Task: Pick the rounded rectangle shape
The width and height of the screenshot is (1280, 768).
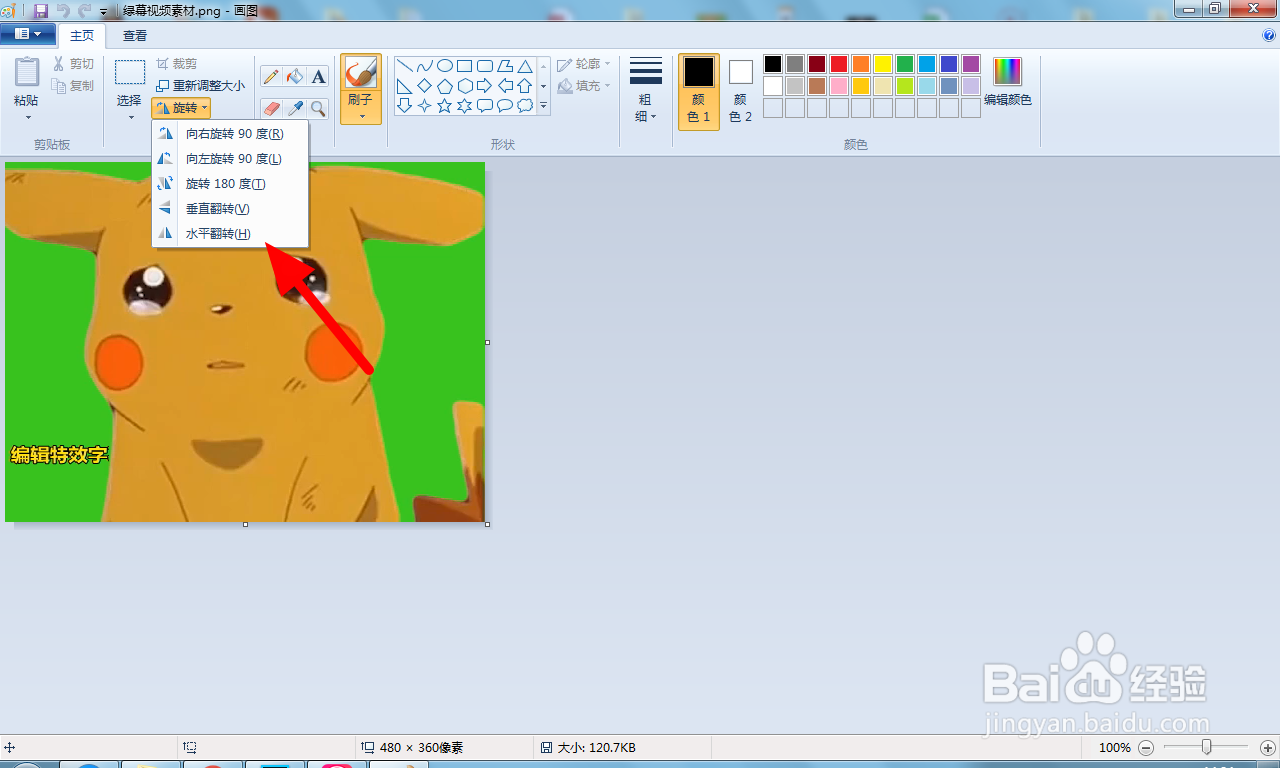Action: tap(485, 66)
